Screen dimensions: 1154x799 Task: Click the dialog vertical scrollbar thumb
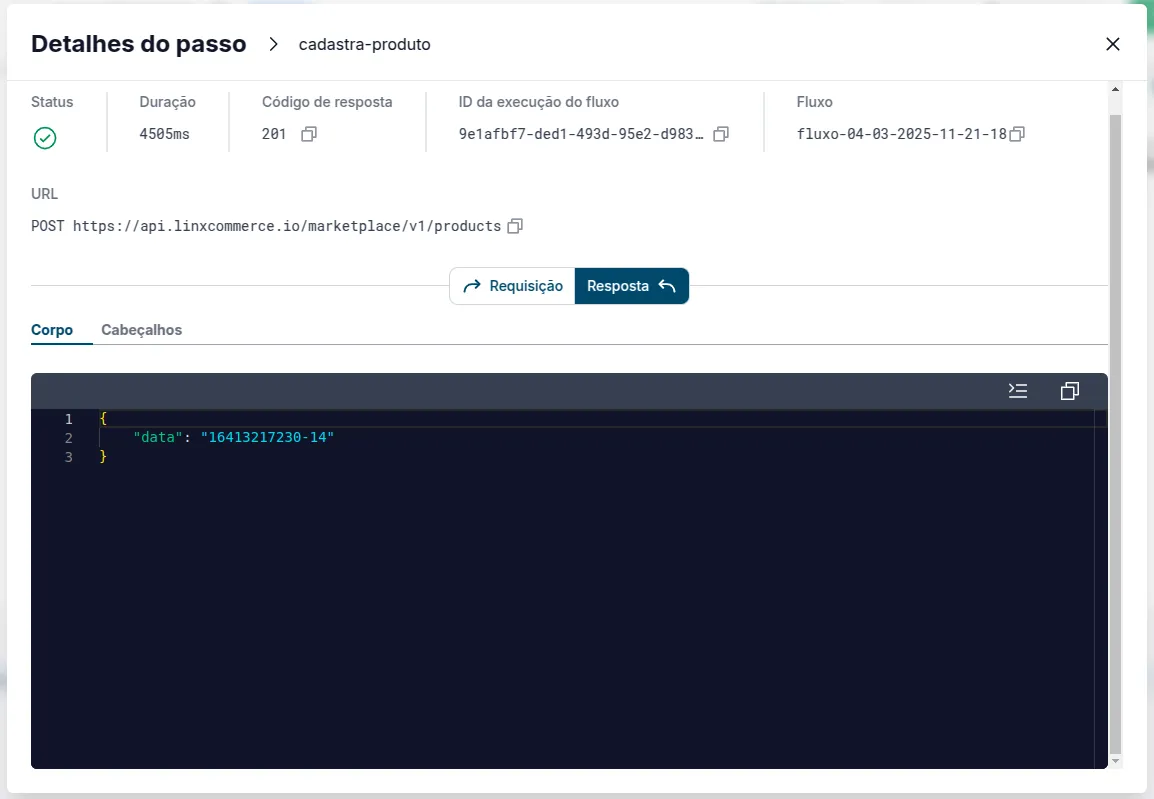tap(1115, 434)
